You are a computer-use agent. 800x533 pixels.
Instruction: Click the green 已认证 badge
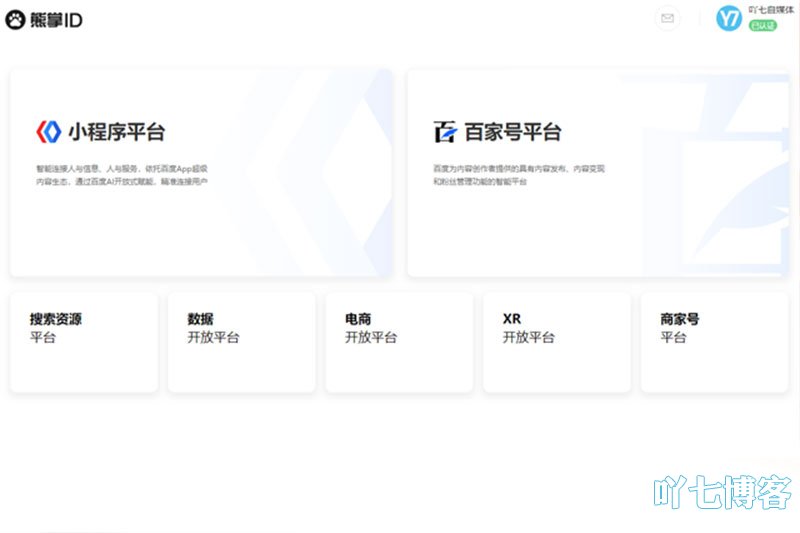(762, 25)
